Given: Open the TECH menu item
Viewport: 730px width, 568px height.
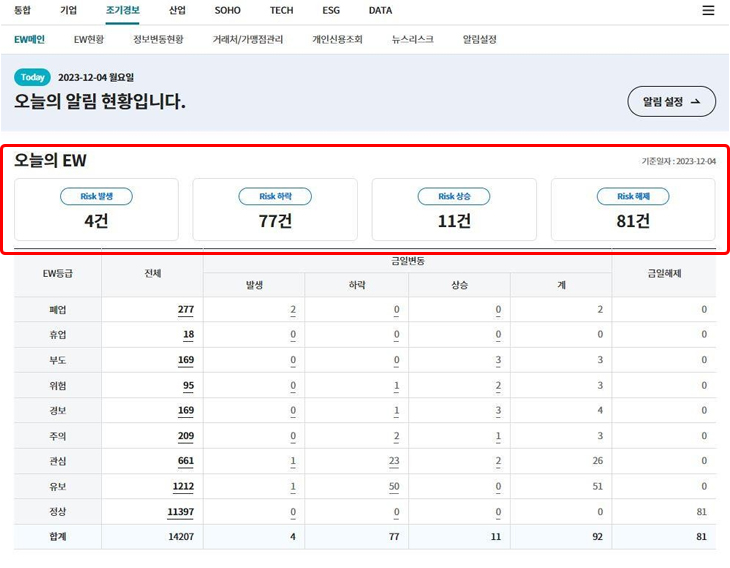Looking at the screenshot, I should coord(281,10).
